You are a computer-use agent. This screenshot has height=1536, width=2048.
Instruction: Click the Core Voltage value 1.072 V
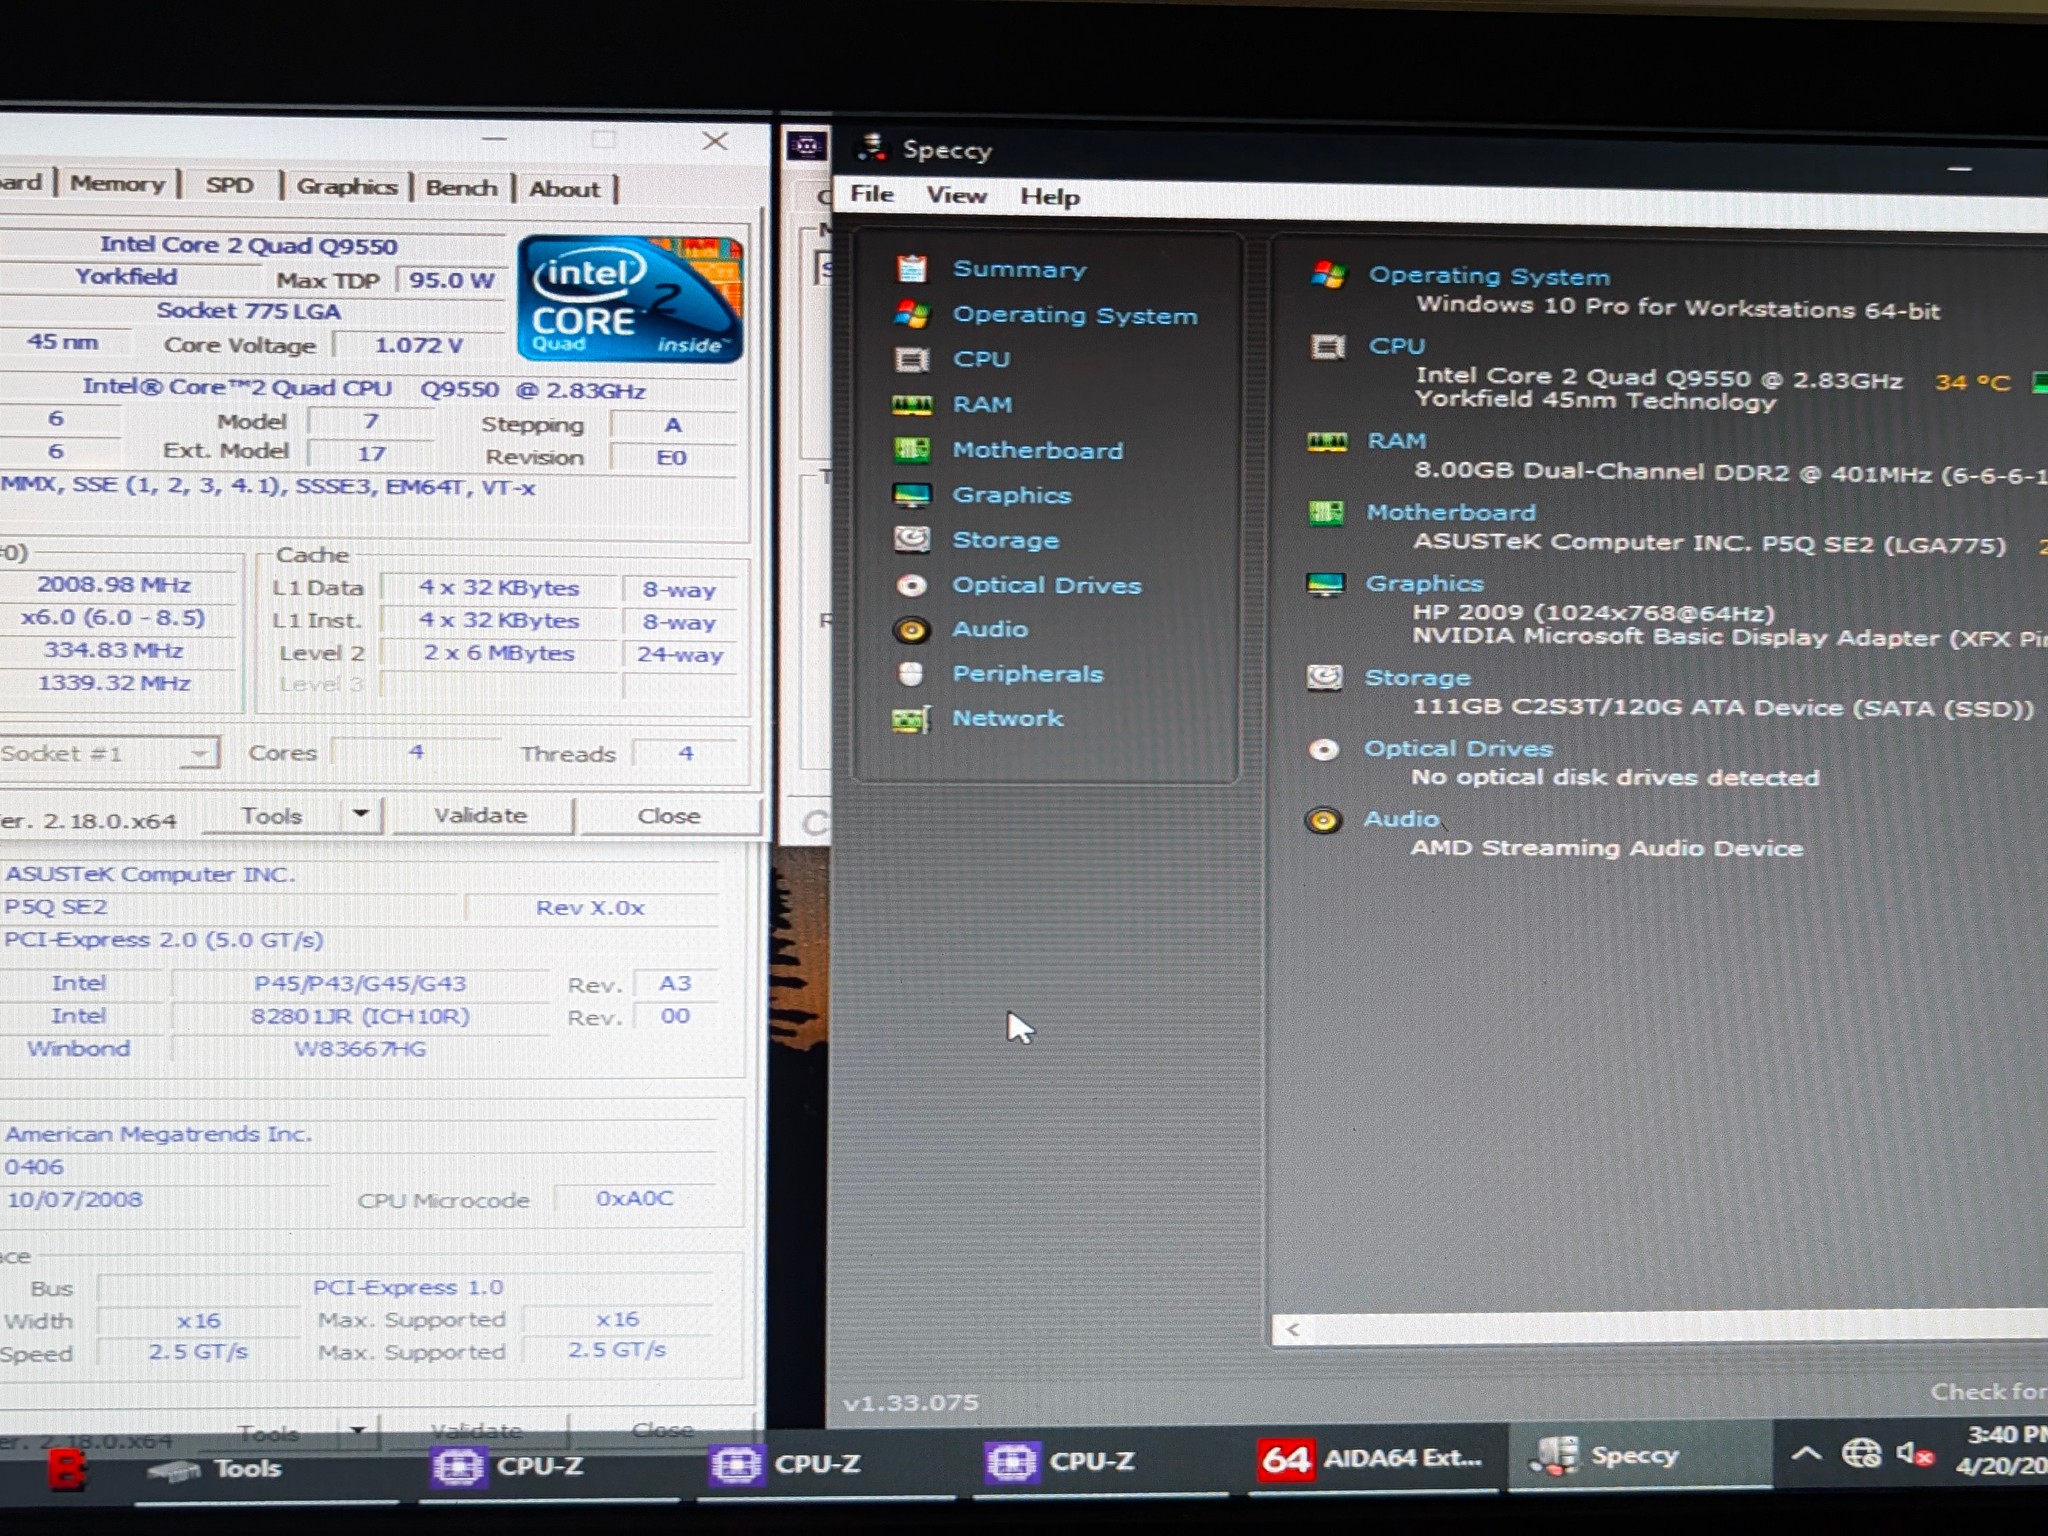(418, 345)
